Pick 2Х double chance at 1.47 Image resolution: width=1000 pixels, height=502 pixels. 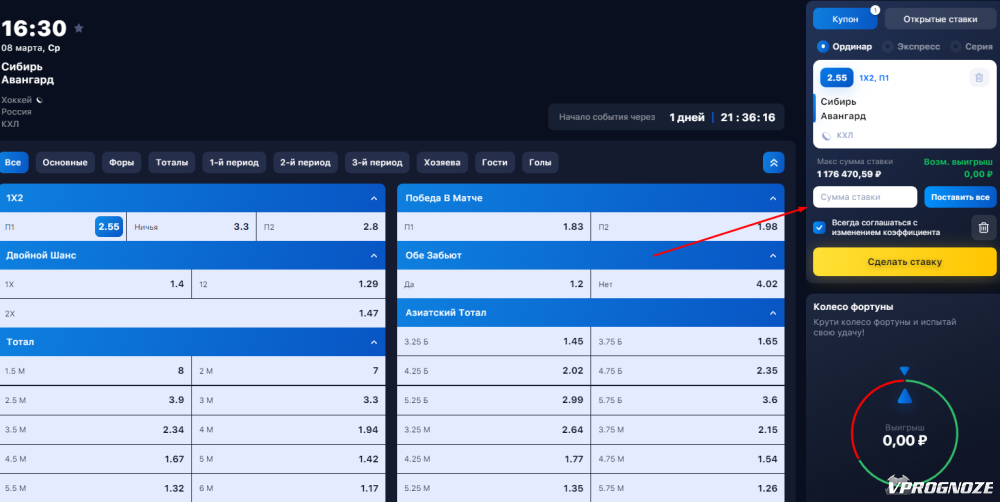[192, 313]
